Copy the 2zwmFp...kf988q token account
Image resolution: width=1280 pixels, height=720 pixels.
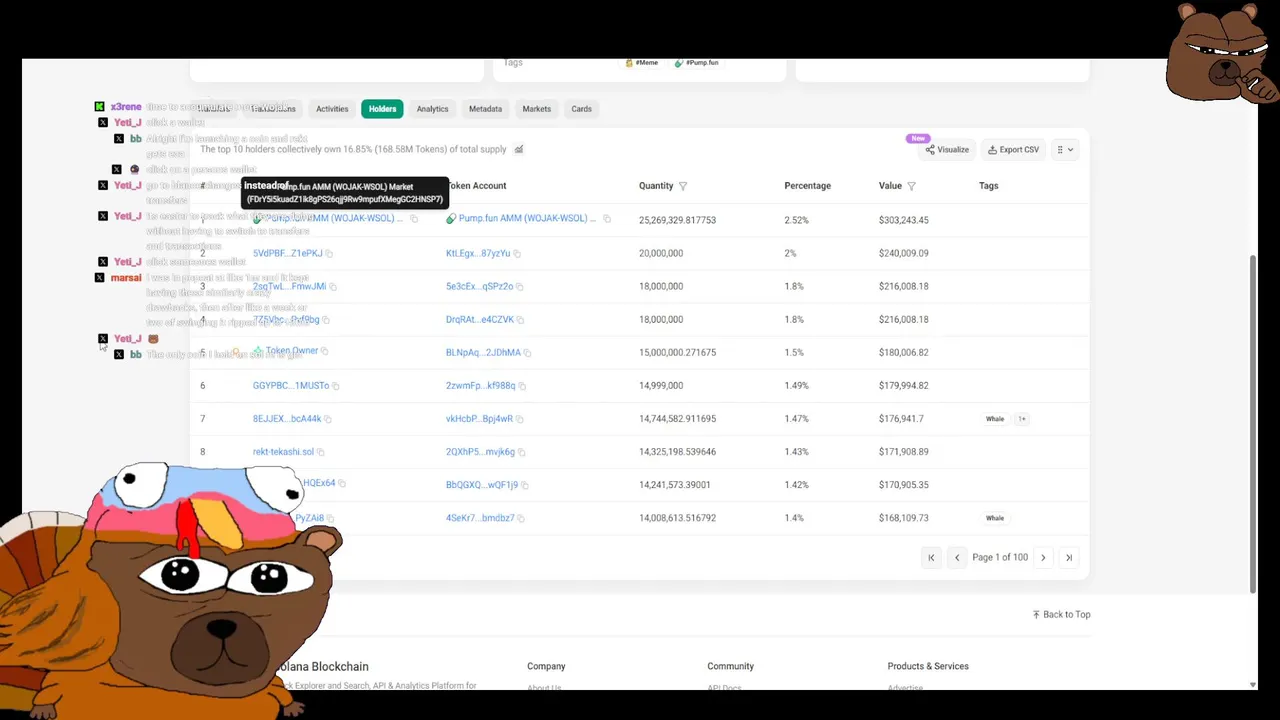522,386
